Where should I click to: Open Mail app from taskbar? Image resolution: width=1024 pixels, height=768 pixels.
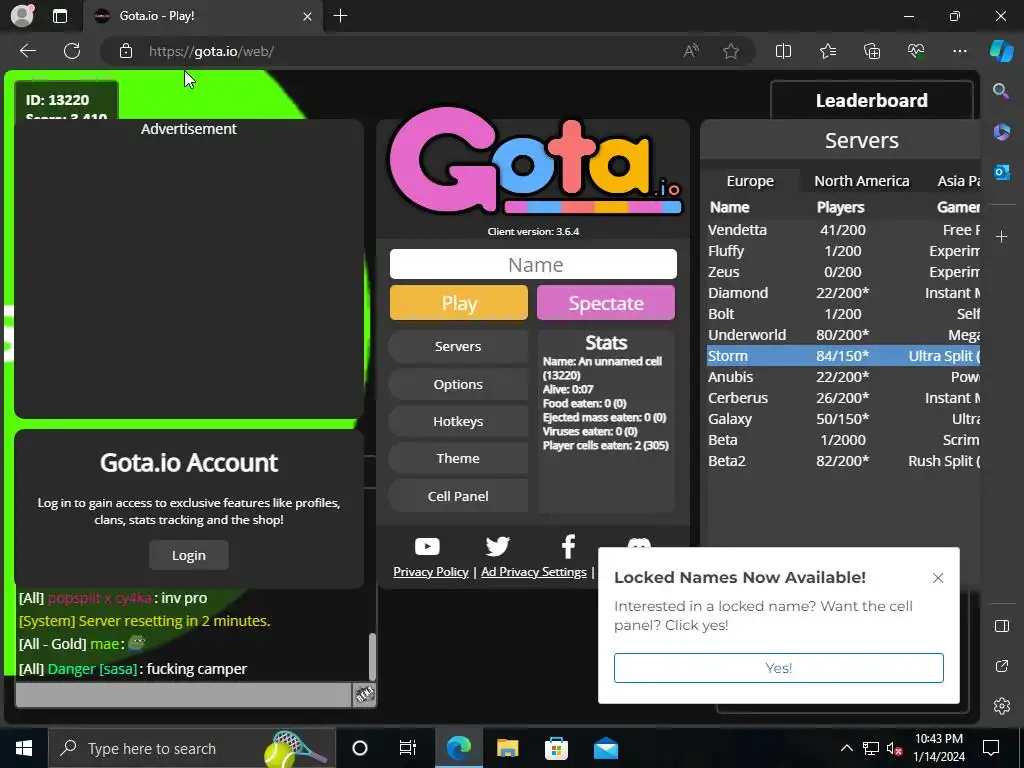point(605,748)
